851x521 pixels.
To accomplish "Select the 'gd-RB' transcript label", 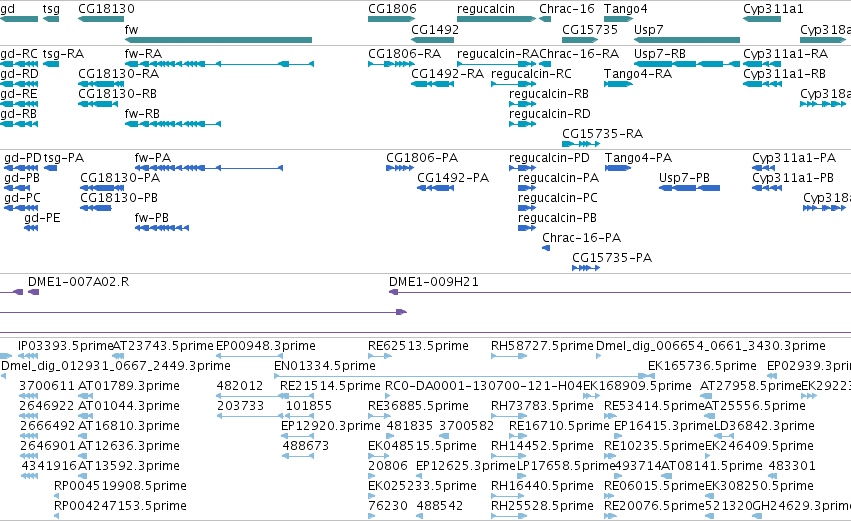I will (18, 113).
